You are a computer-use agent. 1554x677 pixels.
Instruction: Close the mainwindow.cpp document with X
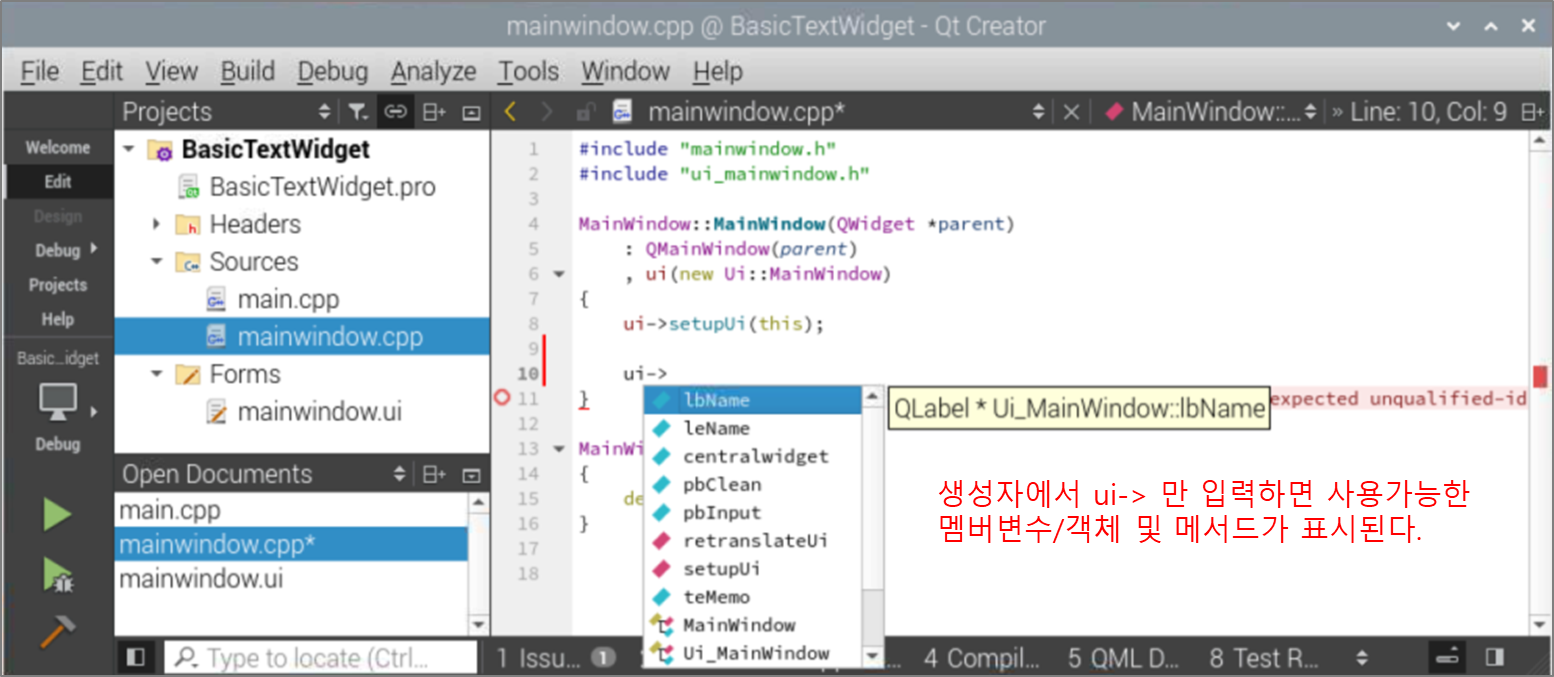tap(1071, 112)
